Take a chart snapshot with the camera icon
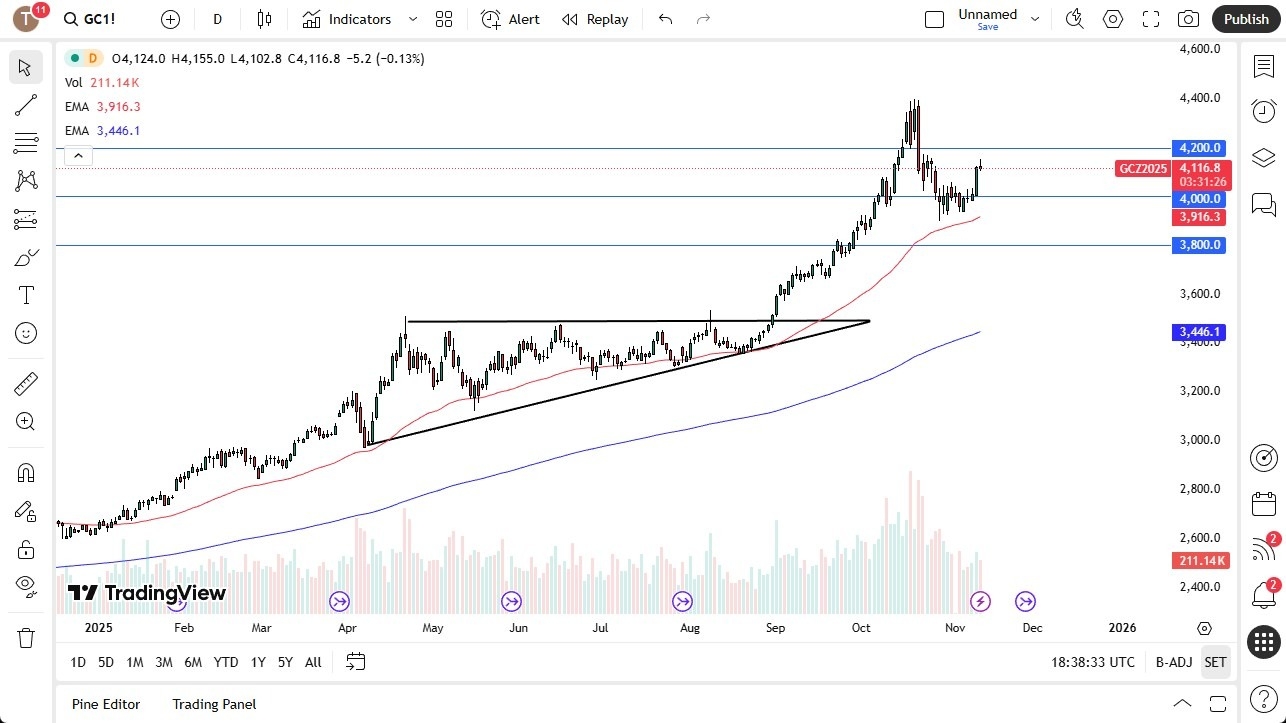 coord(1188,18)
